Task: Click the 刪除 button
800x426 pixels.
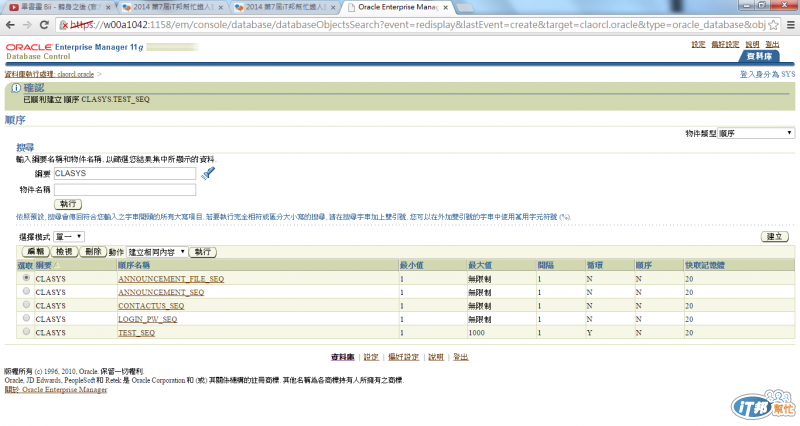Action: point(93,252)
